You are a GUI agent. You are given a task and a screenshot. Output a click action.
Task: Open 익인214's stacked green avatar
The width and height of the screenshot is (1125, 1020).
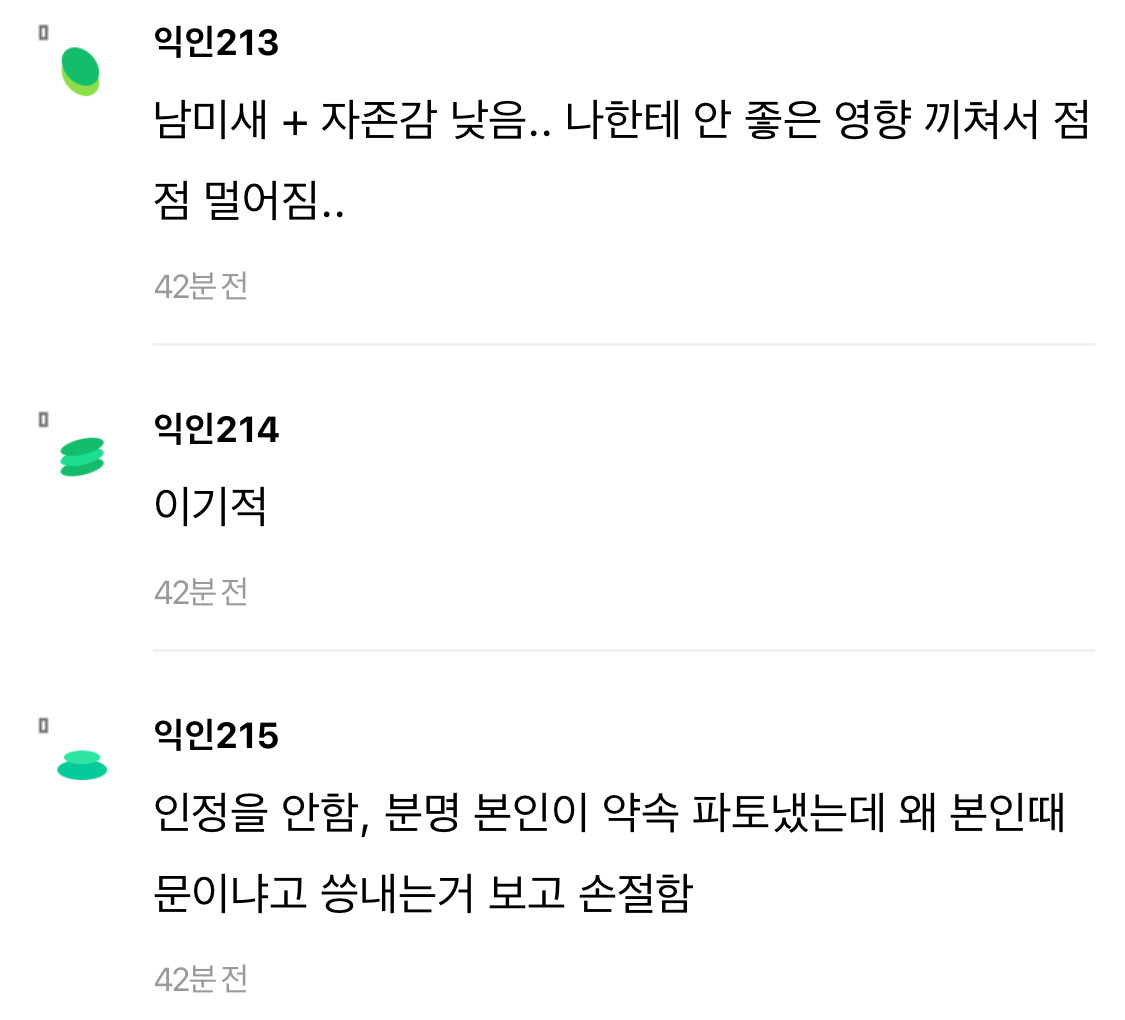[x=82, y=457]
